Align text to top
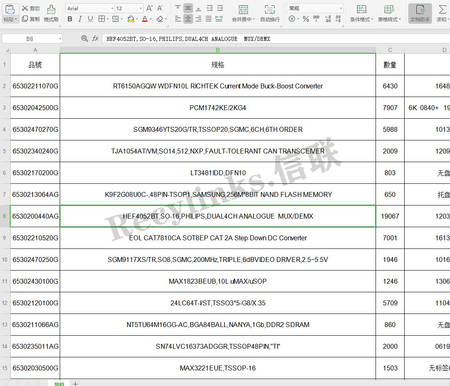The image size is (450, 386). coord(178,8)
